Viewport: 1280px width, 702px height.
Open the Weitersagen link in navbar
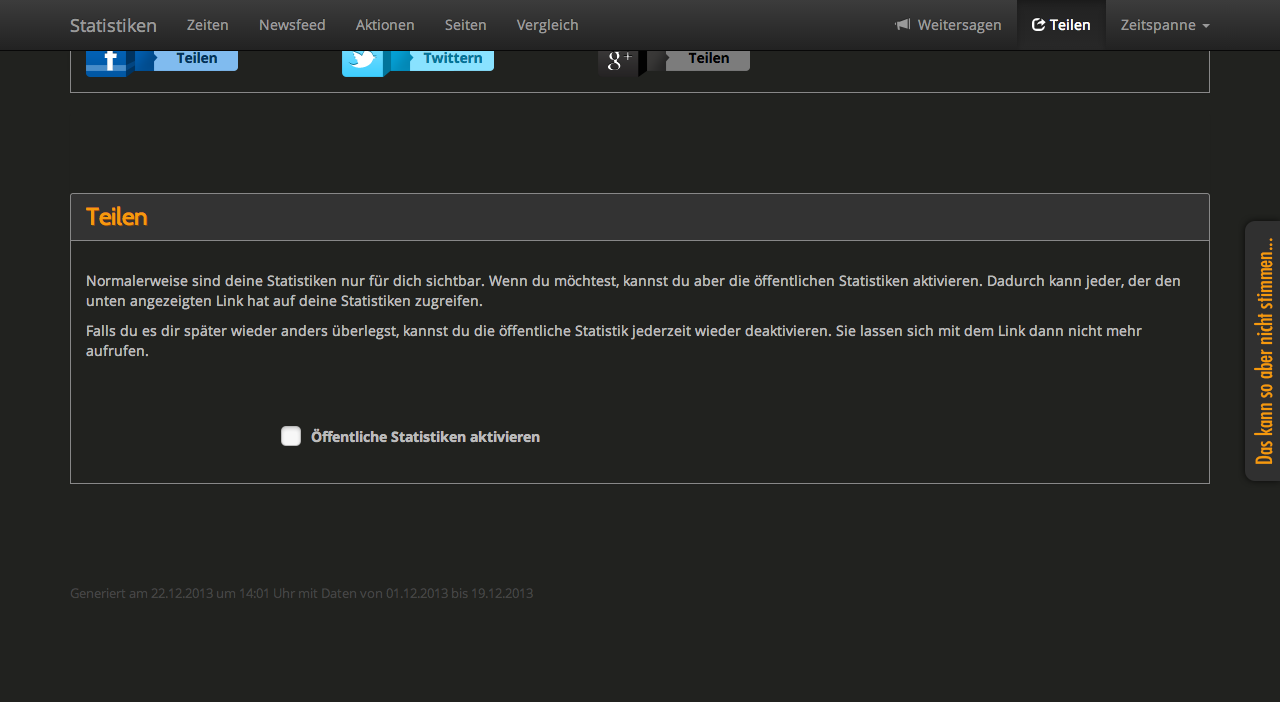point(959,25)
